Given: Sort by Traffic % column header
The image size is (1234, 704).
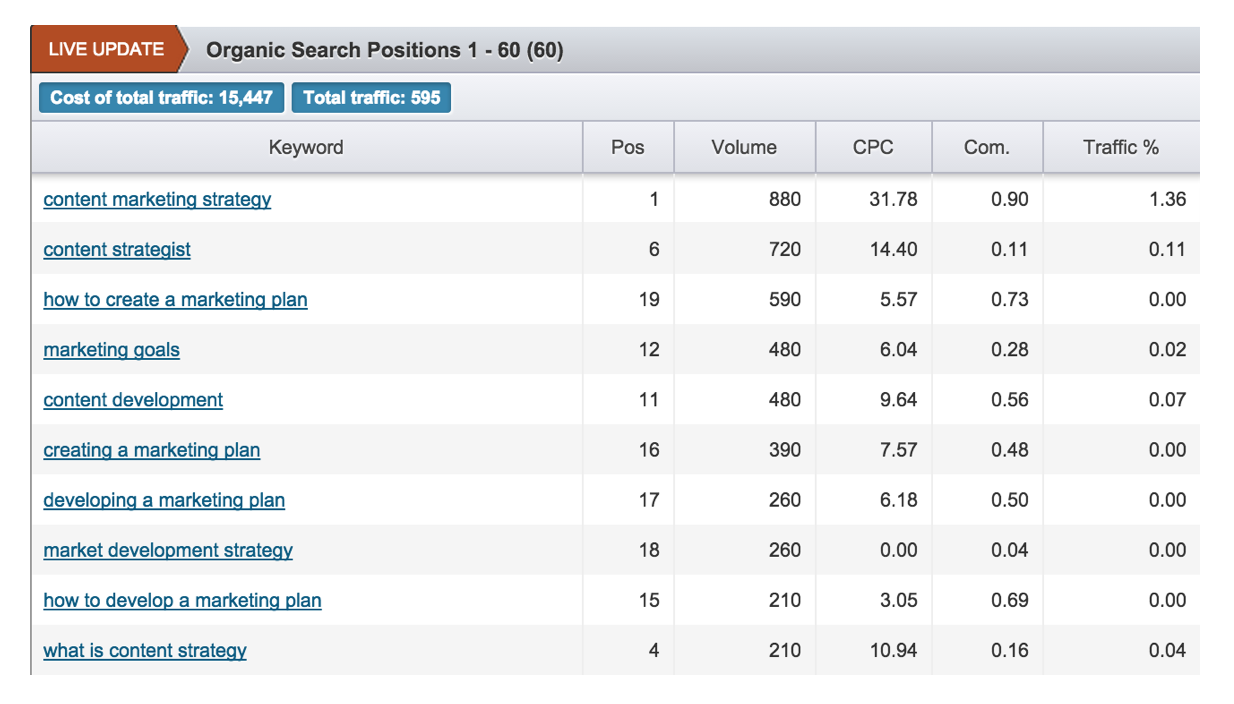Looking at the screenshot, I should 1120,148.
